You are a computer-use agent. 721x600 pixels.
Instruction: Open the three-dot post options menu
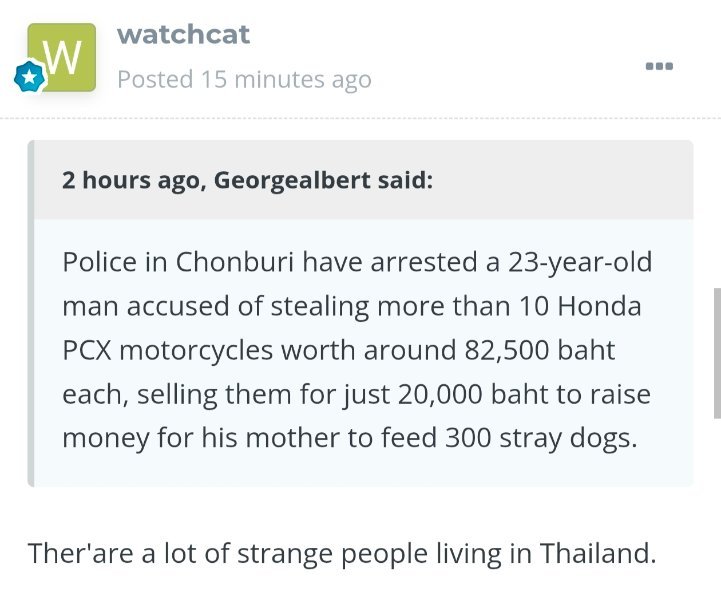(x=659, y=66)
